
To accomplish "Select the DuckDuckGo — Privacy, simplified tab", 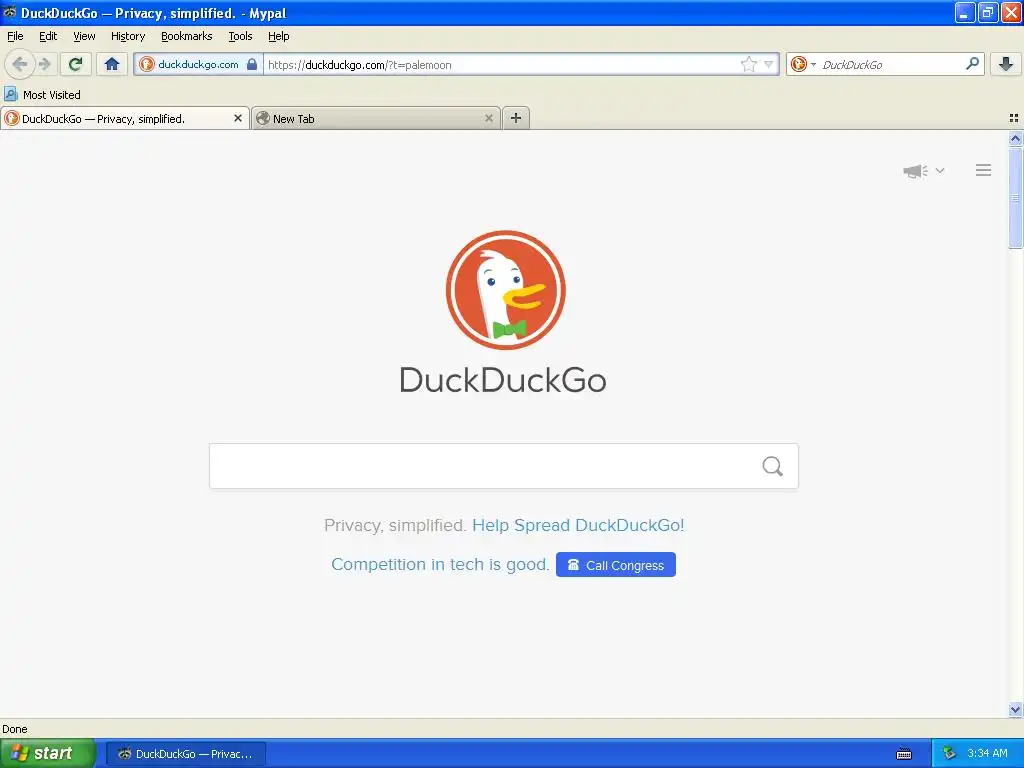I will pos(125,118).
